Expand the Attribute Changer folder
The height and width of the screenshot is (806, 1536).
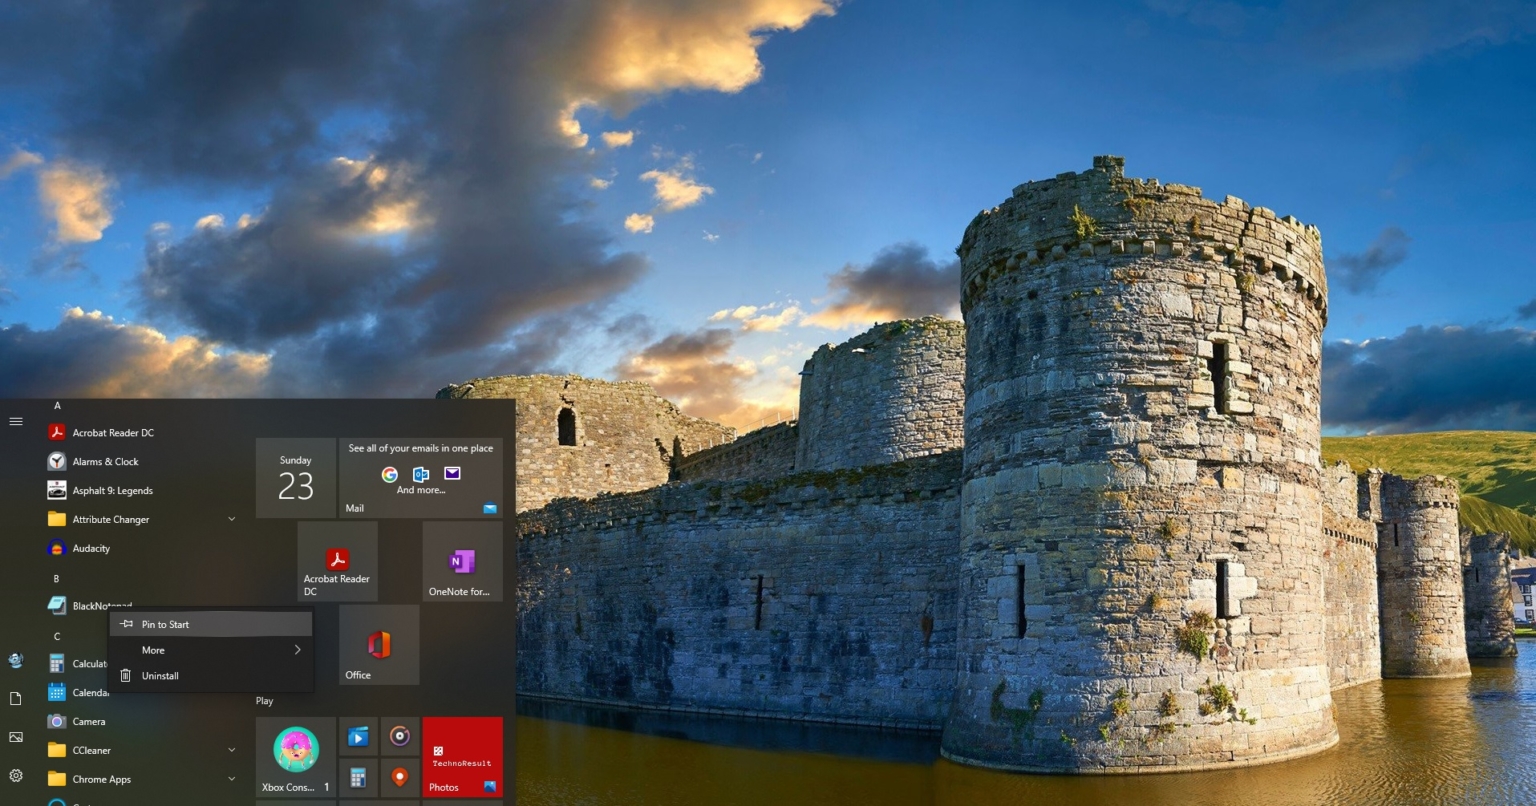coord(231,519)
